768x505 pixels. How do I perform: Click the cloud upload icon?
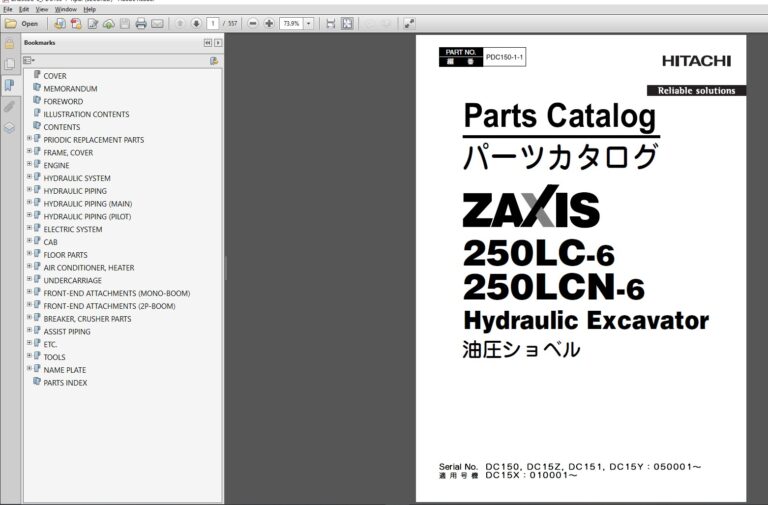(109, 23)
